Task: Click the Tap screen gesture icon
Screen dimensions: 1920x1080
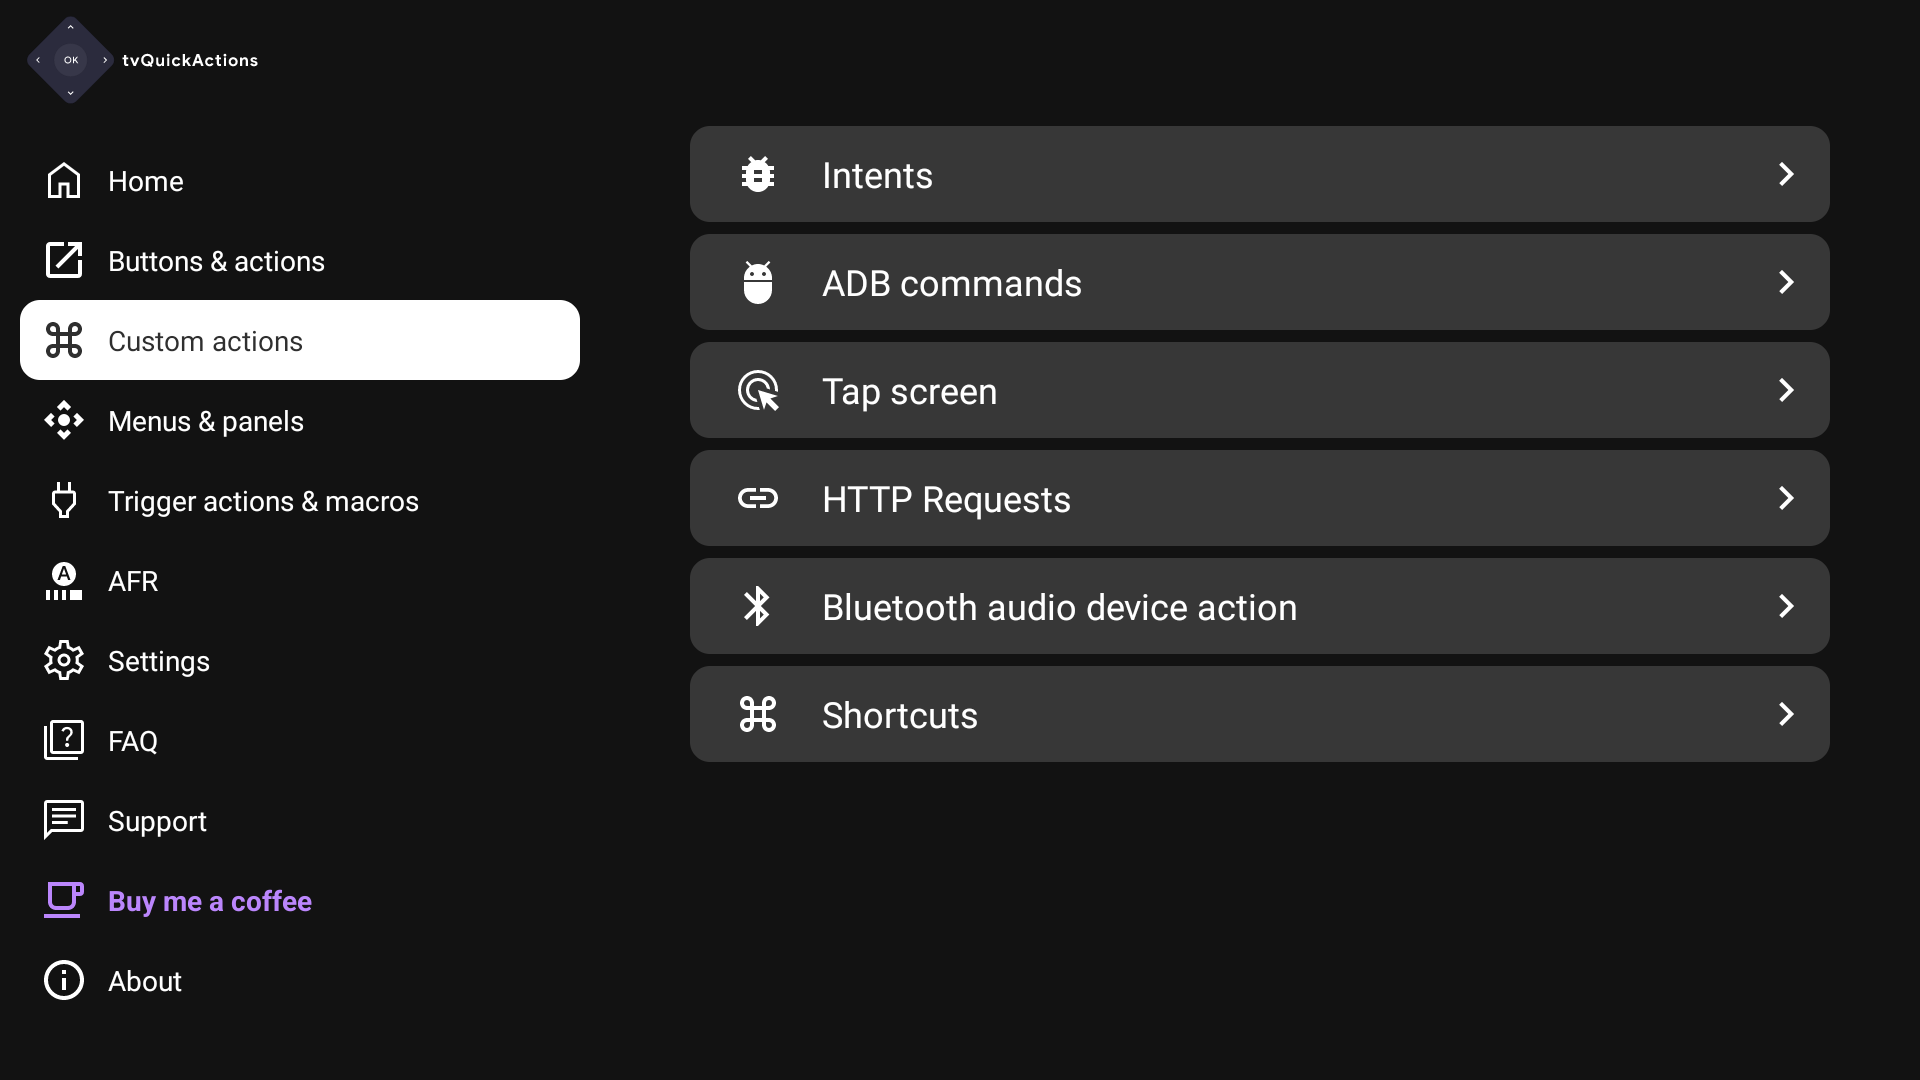Action: pyautogui.click(x=758, y=390)
